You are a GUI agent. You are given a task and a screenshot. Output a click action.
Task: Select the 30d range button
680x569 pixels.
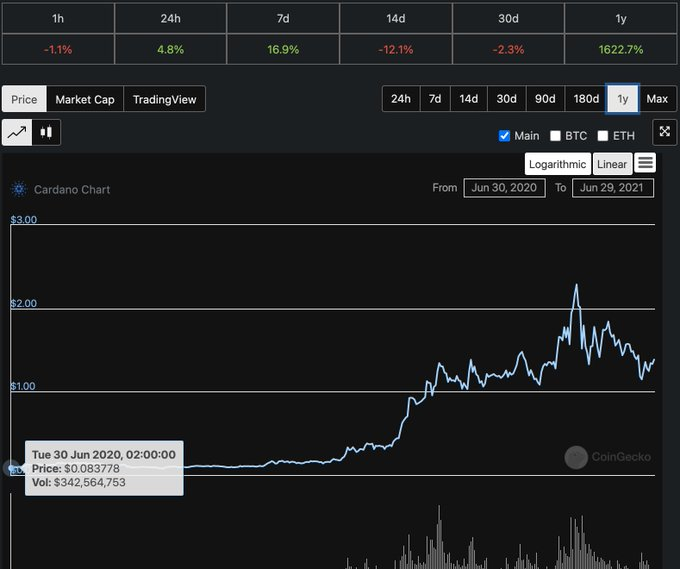pos(507,99)
